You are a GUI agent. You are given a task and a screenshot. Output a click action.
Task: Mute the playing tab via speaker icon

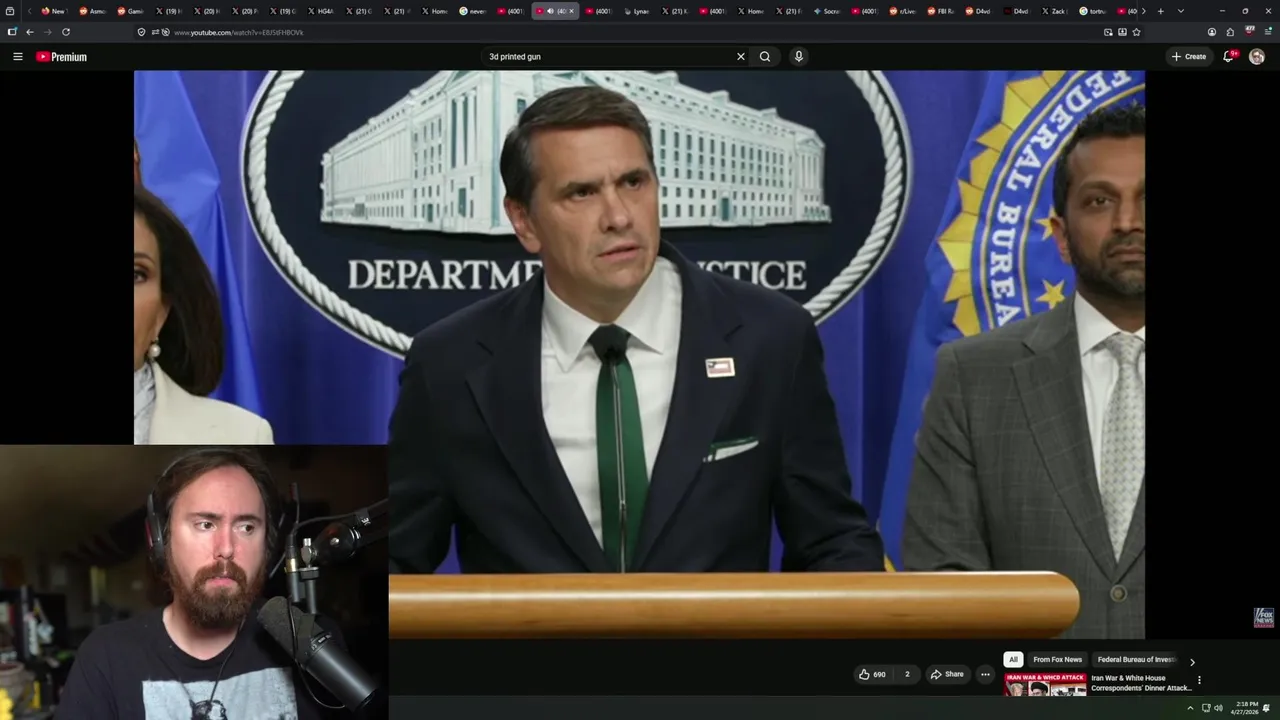pyautogui.click(x=550, y=11)
